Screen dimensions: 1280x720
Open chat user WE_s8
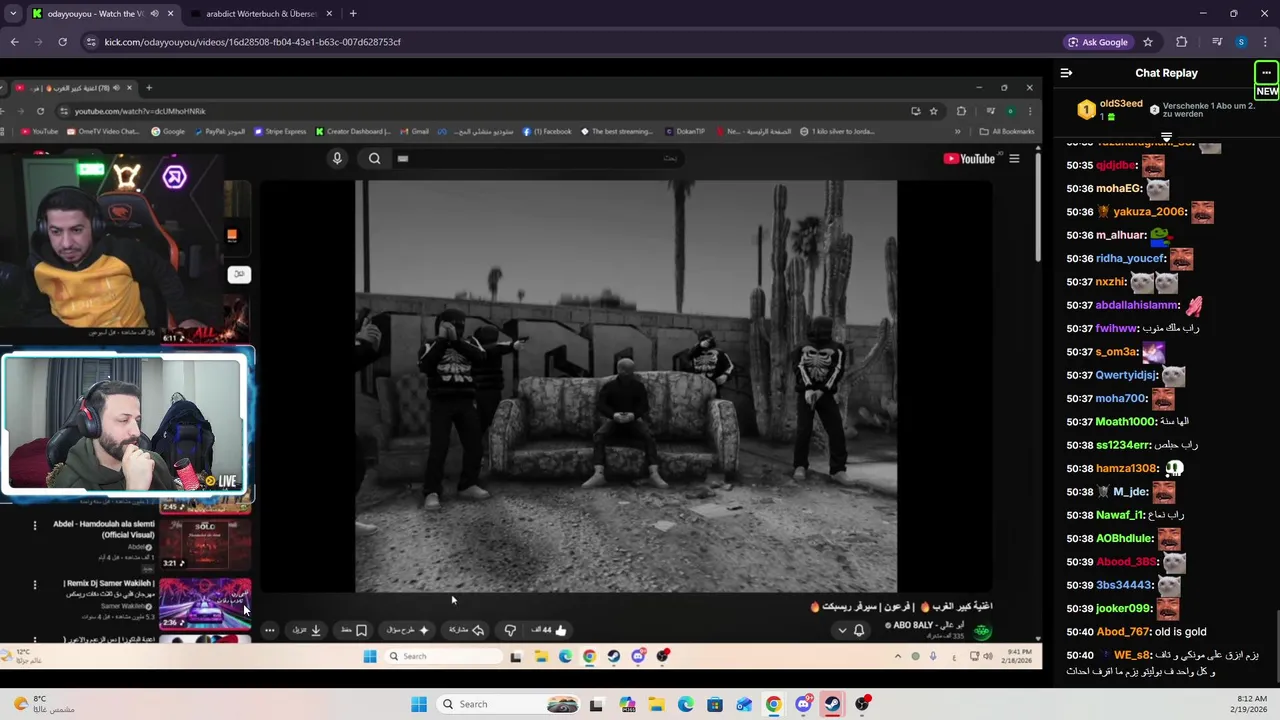tap(1132, 655)
